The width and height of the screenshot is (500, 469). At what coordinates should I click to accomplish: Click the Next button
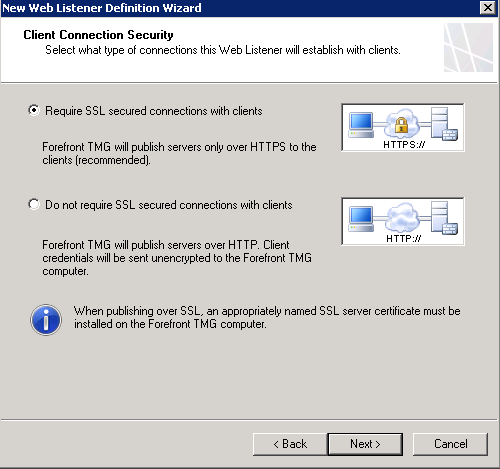(365, 444)
